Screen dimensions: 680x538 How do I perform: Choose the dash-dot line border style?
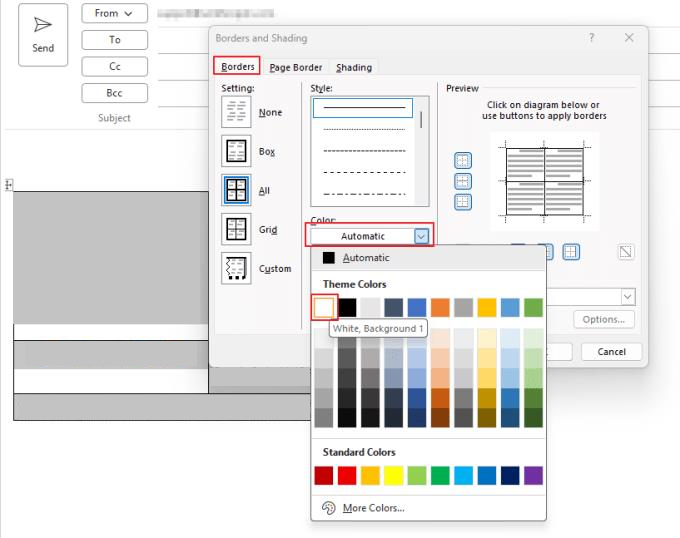pos(364,194)
